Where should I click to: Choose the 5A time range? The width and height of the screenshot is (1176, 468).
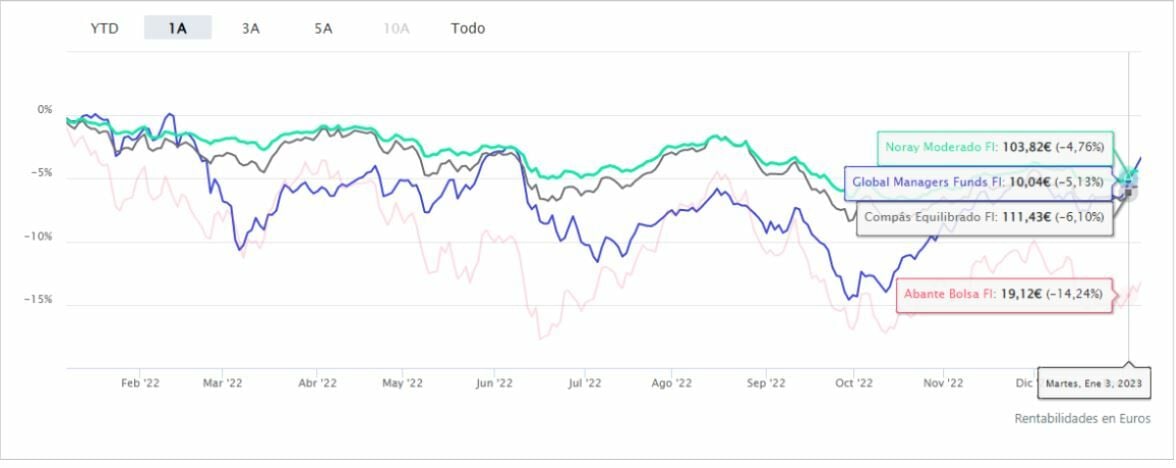[x=323, y=28]
